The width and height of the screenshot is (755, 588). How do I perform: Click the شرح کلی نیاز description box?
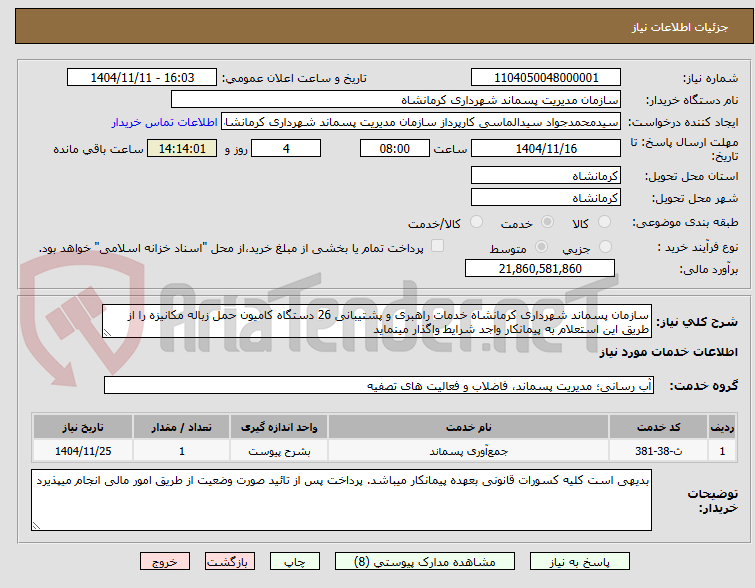pyautogui.click(x=377, y=321)
